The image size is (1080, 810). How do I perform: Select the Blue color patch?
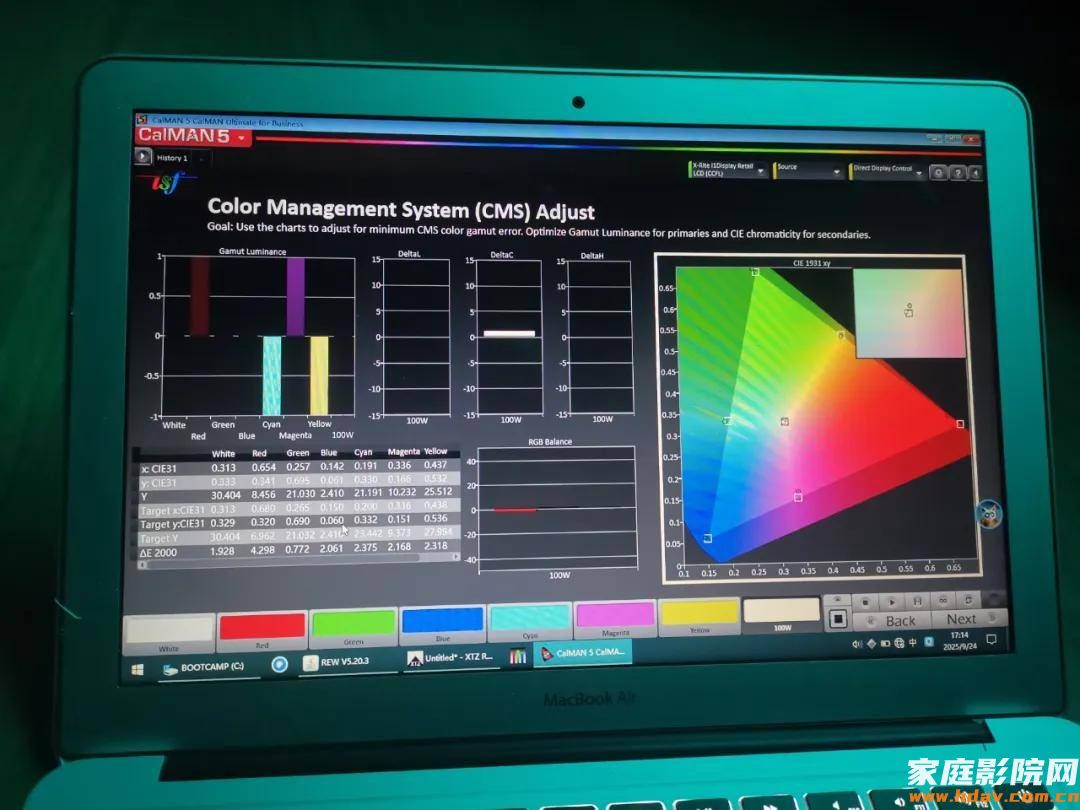click(442, 623)
